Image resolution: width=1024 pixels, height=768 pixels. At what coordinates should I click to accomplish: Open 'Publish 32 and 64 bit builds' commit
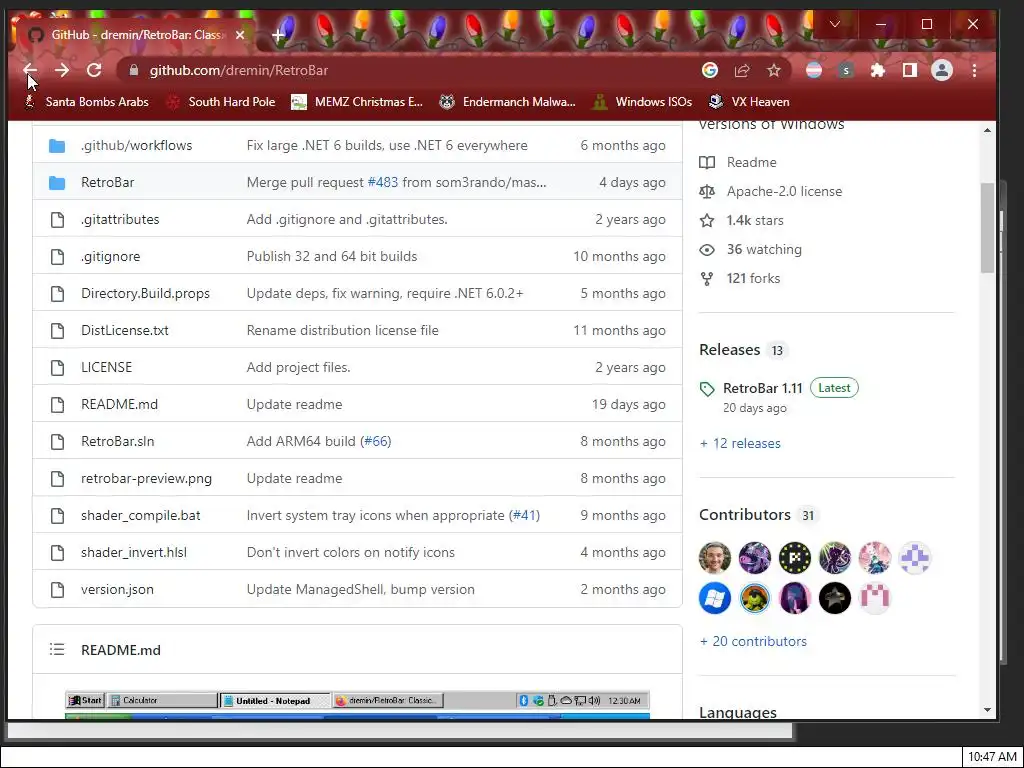click(x=332, y=257)
